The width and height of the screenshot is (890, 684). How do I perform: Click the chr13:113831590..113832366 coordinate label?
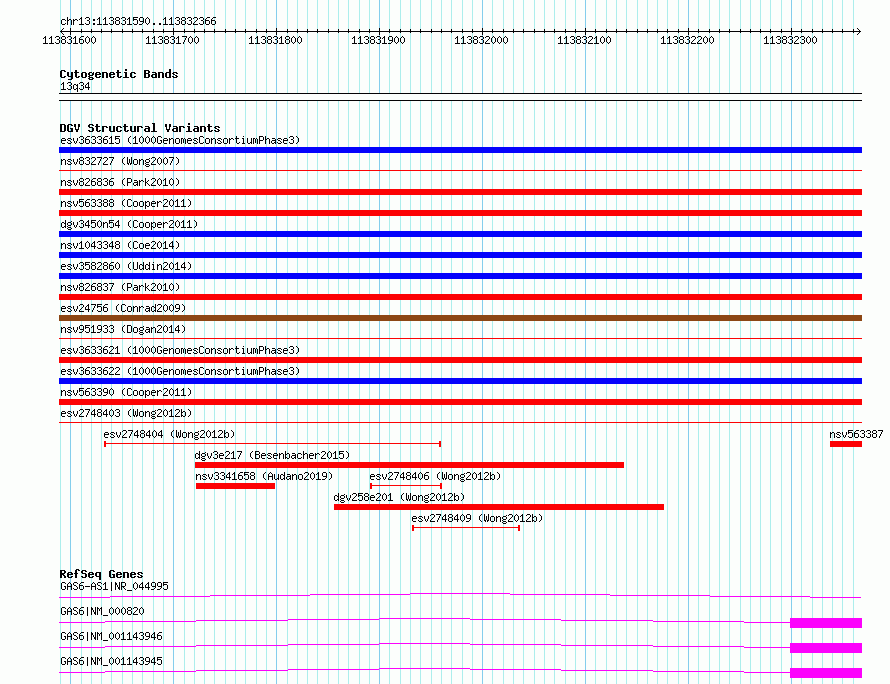138,21
